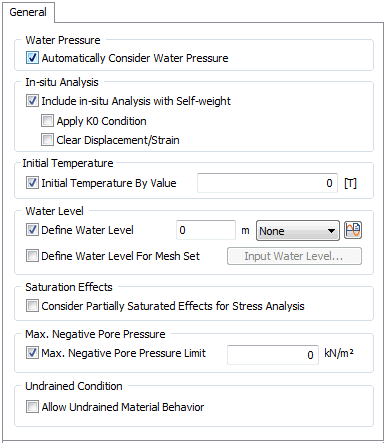
Task: Select the negative pore pressure limit field
Action: pos(273,355)
